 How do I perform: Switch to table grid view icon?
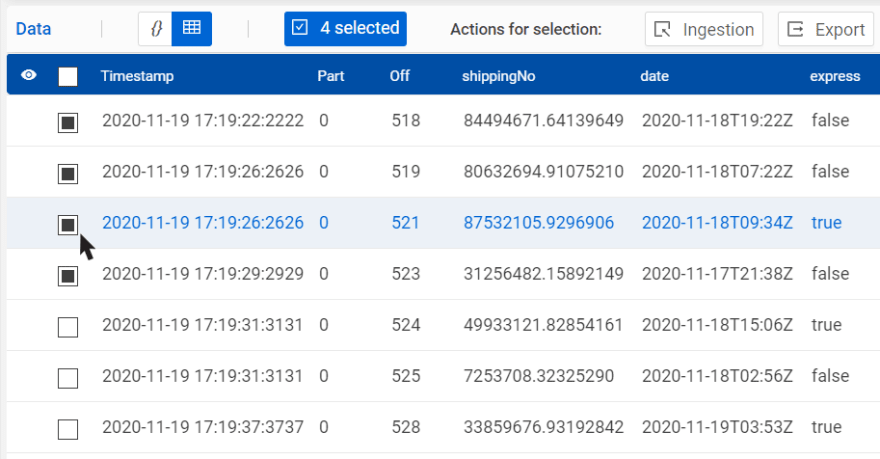click(191, 29)
